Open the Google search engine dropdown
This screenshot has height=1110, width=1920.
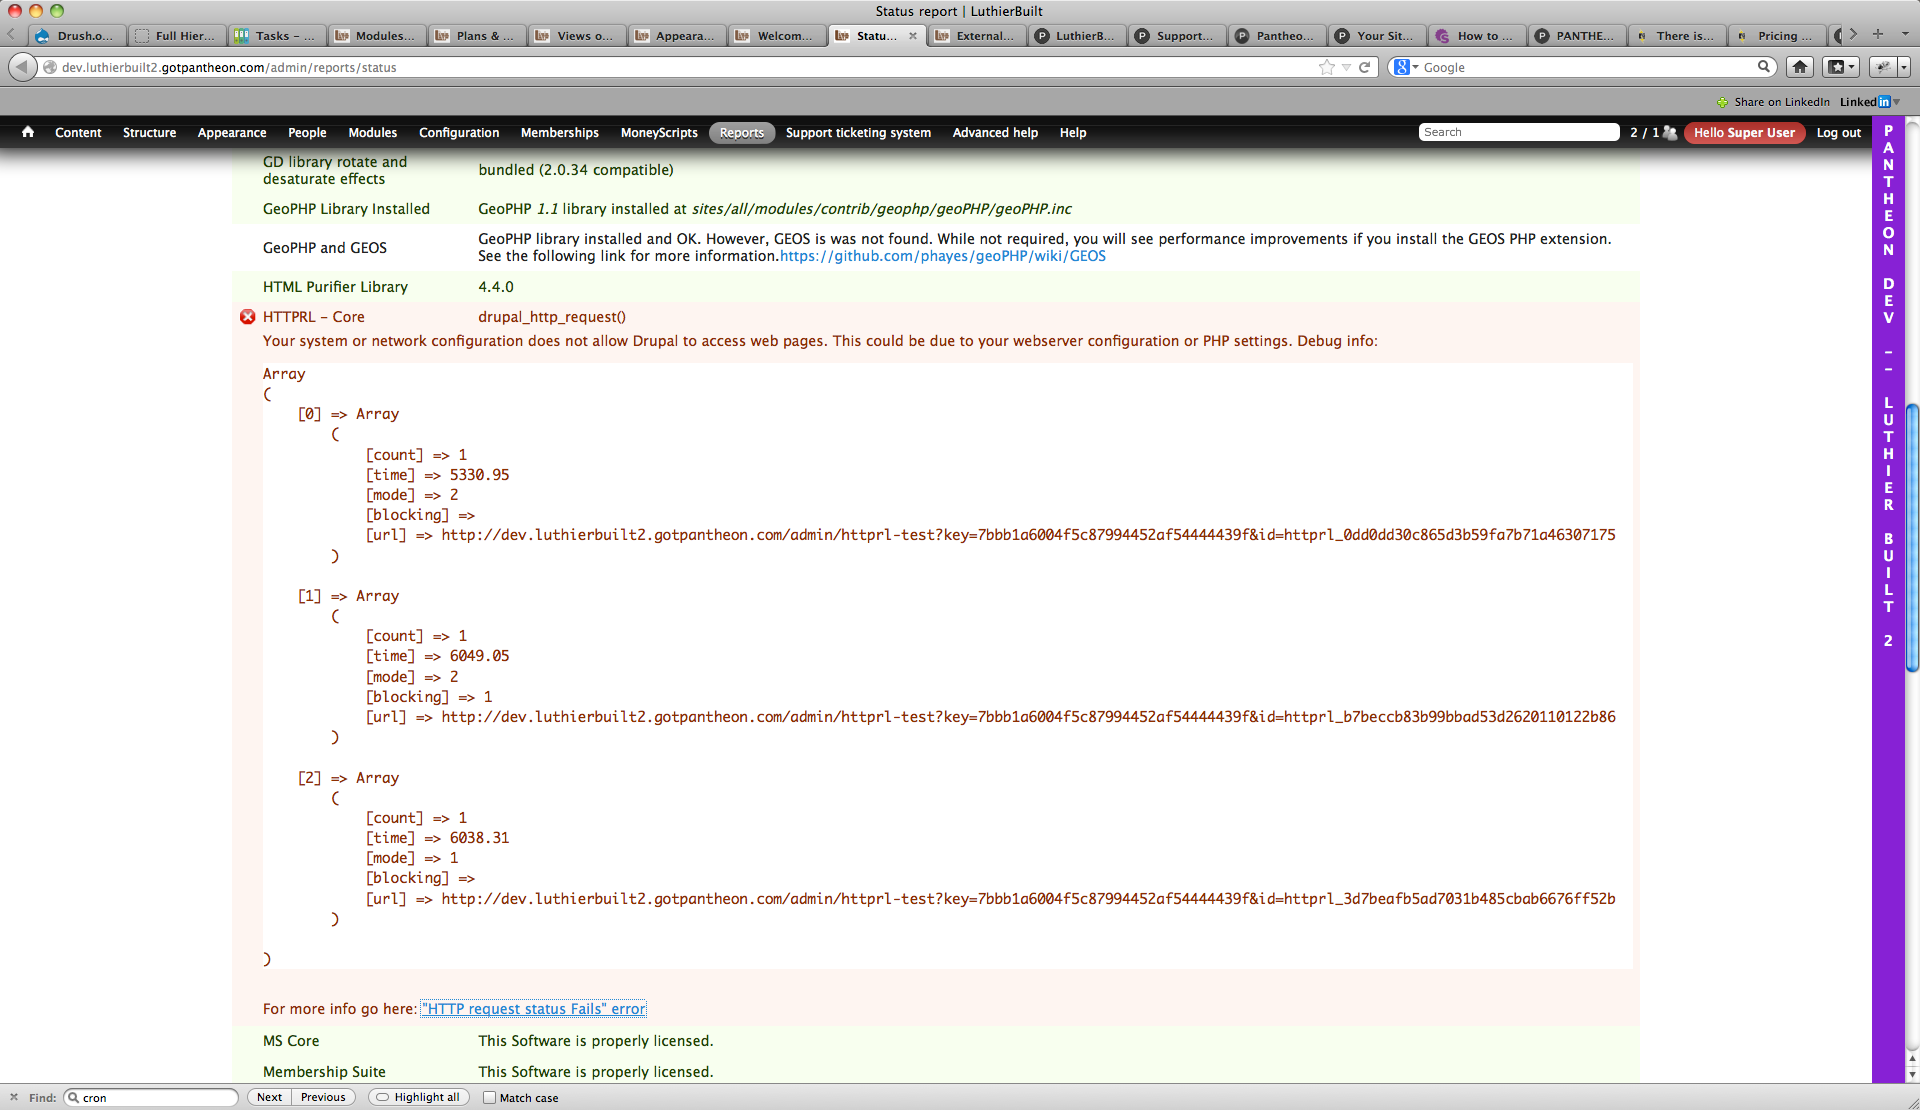[x=1406, y=67]
